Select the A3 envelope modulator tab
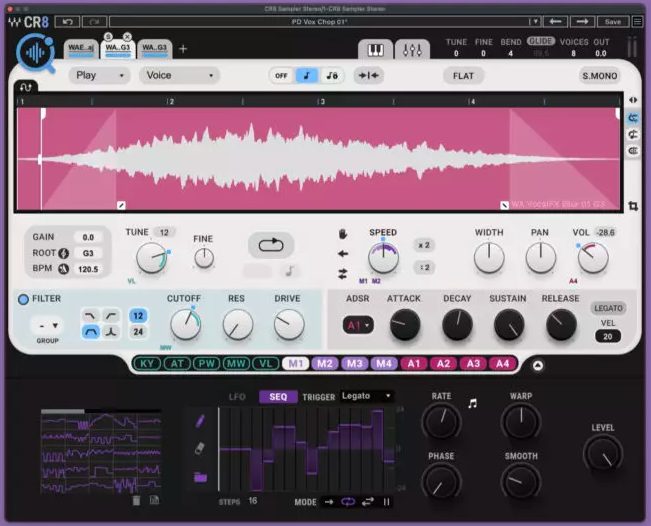Viewport: 651px width, 526px height. point(473,364)
